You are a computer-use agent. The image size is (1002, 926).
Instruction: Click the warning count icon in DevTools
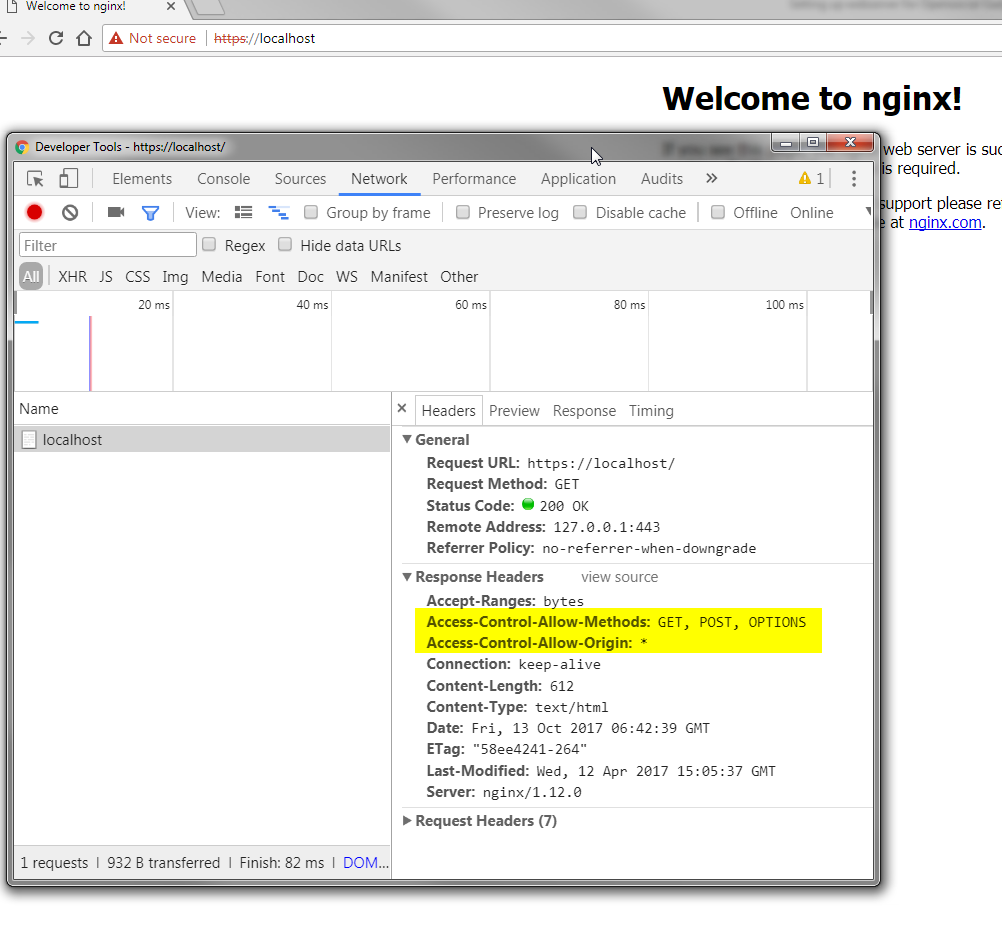click(x=805, y=178)
